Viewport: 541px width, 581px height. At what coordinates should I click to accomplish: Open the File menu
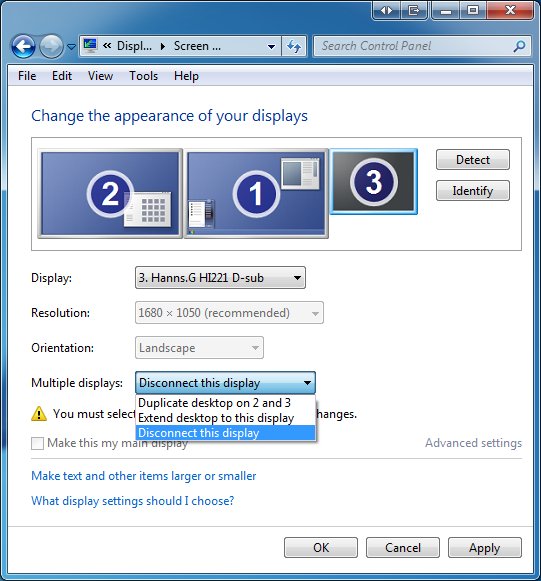(27, 76)
